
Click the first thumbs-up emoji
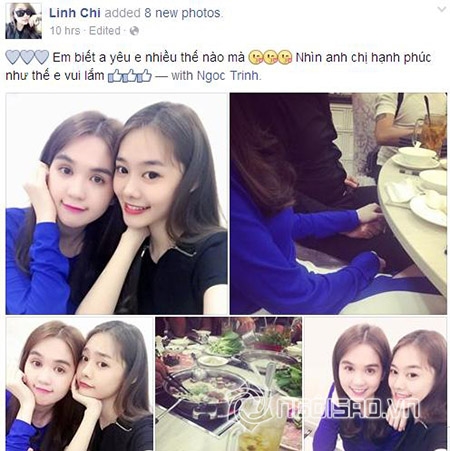click(x=115, y=76)
